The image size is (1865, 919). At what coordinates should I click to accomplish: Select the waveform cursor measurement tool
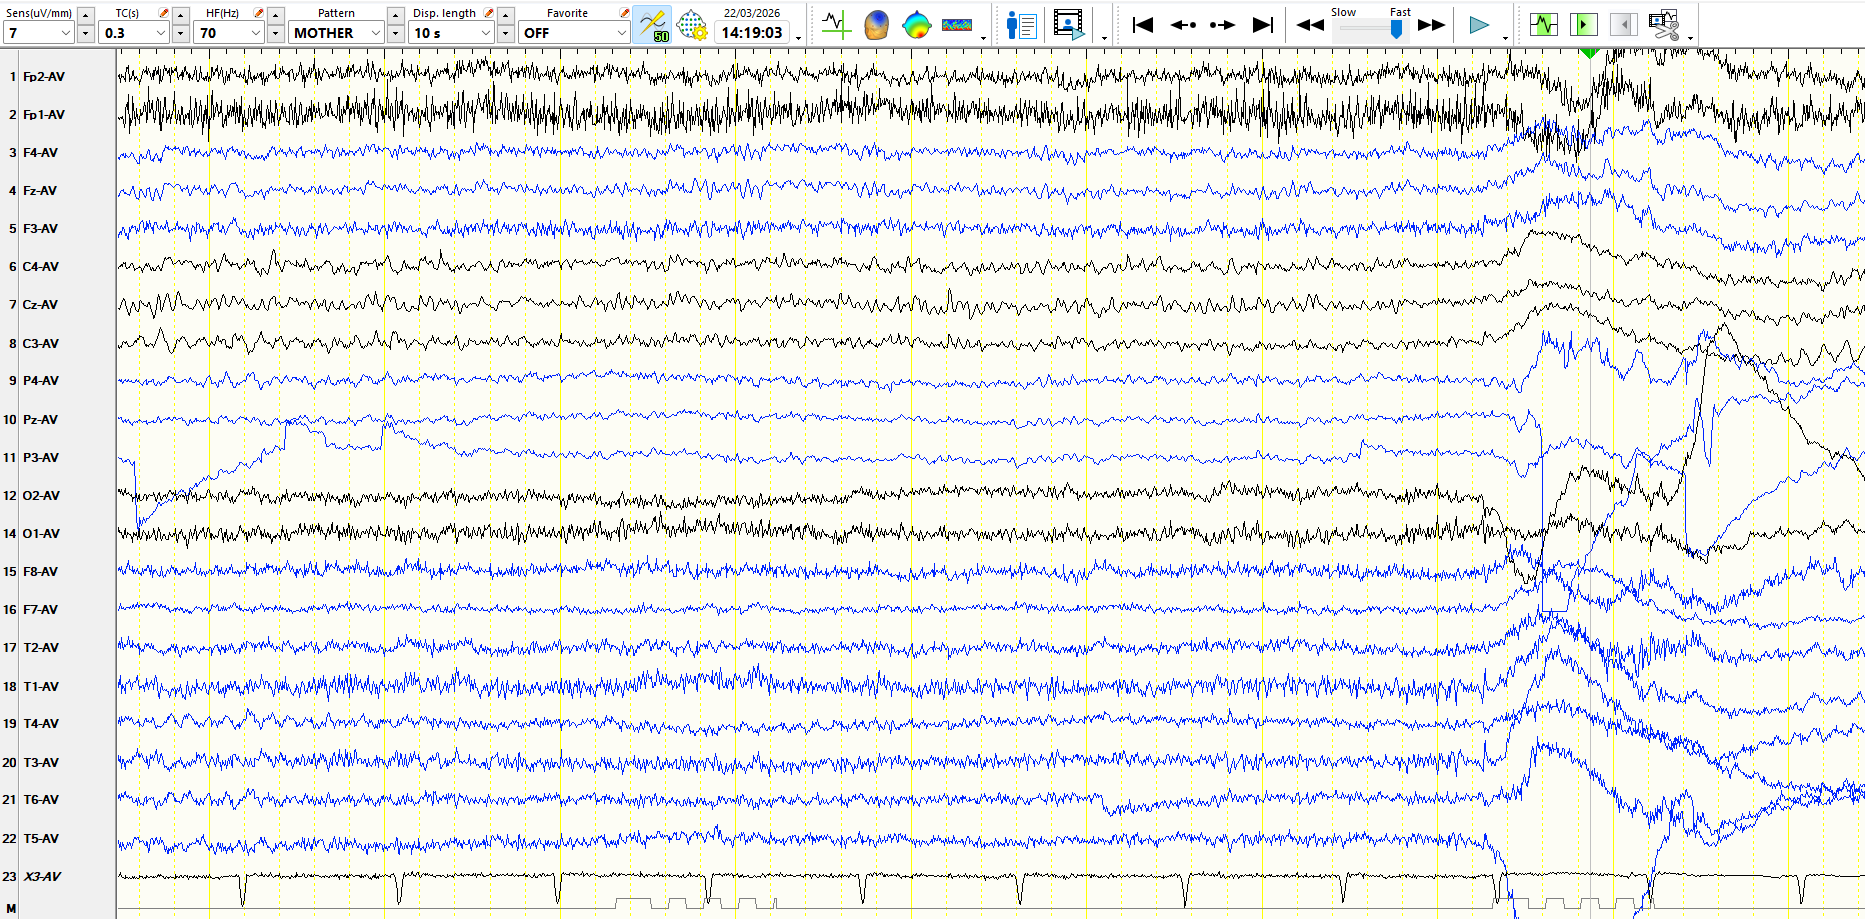(836, 25)
